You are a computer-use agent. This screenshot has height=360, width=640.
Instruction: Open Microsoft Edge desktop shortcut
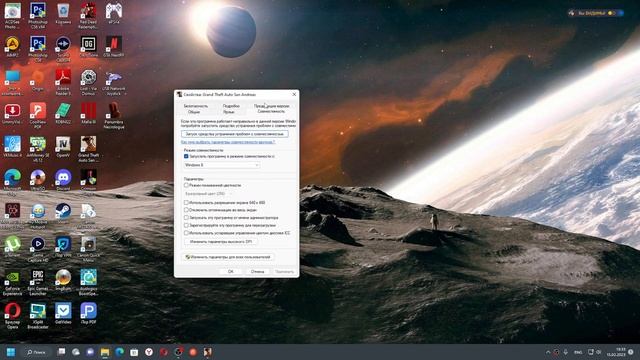click(x=12, y=182)
